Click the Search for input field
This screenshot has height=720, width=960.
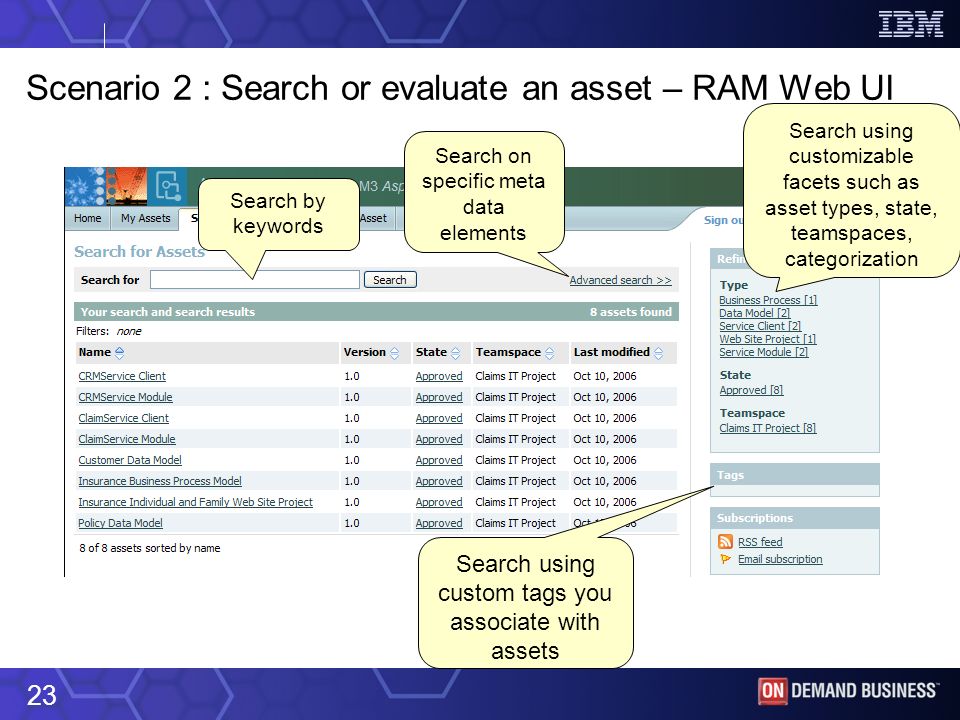255,280
